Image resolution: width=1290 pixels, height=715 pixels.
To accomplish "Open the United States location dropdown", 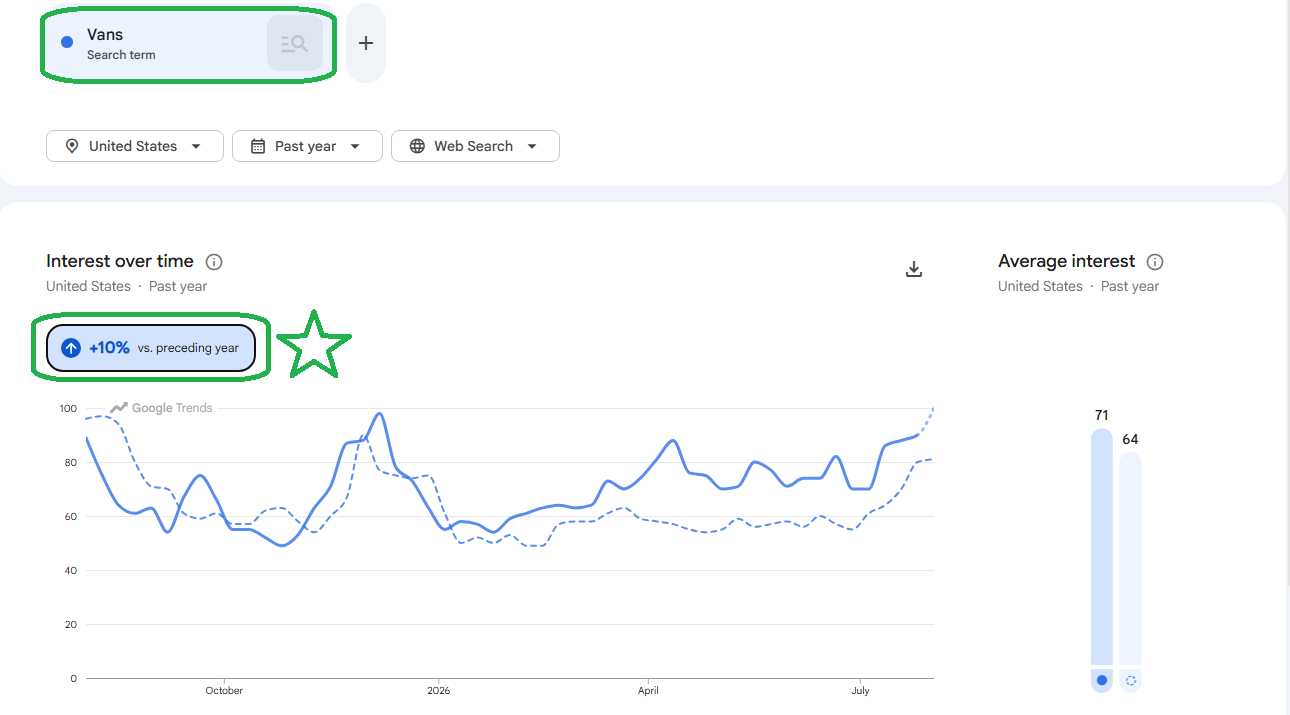I will [x=135, y=146].
